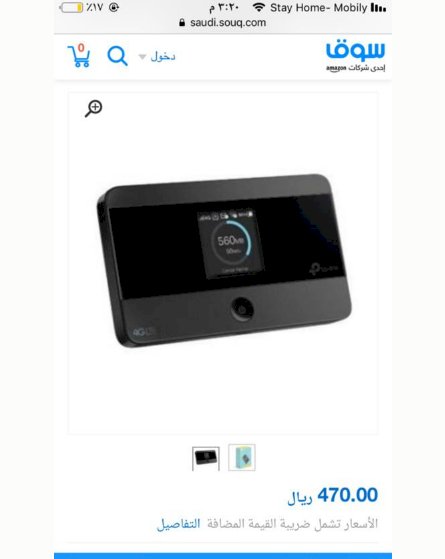Tap the padlock icon beside the URL
The height and width of the screenshot is (559, 445).
point(182,23)
